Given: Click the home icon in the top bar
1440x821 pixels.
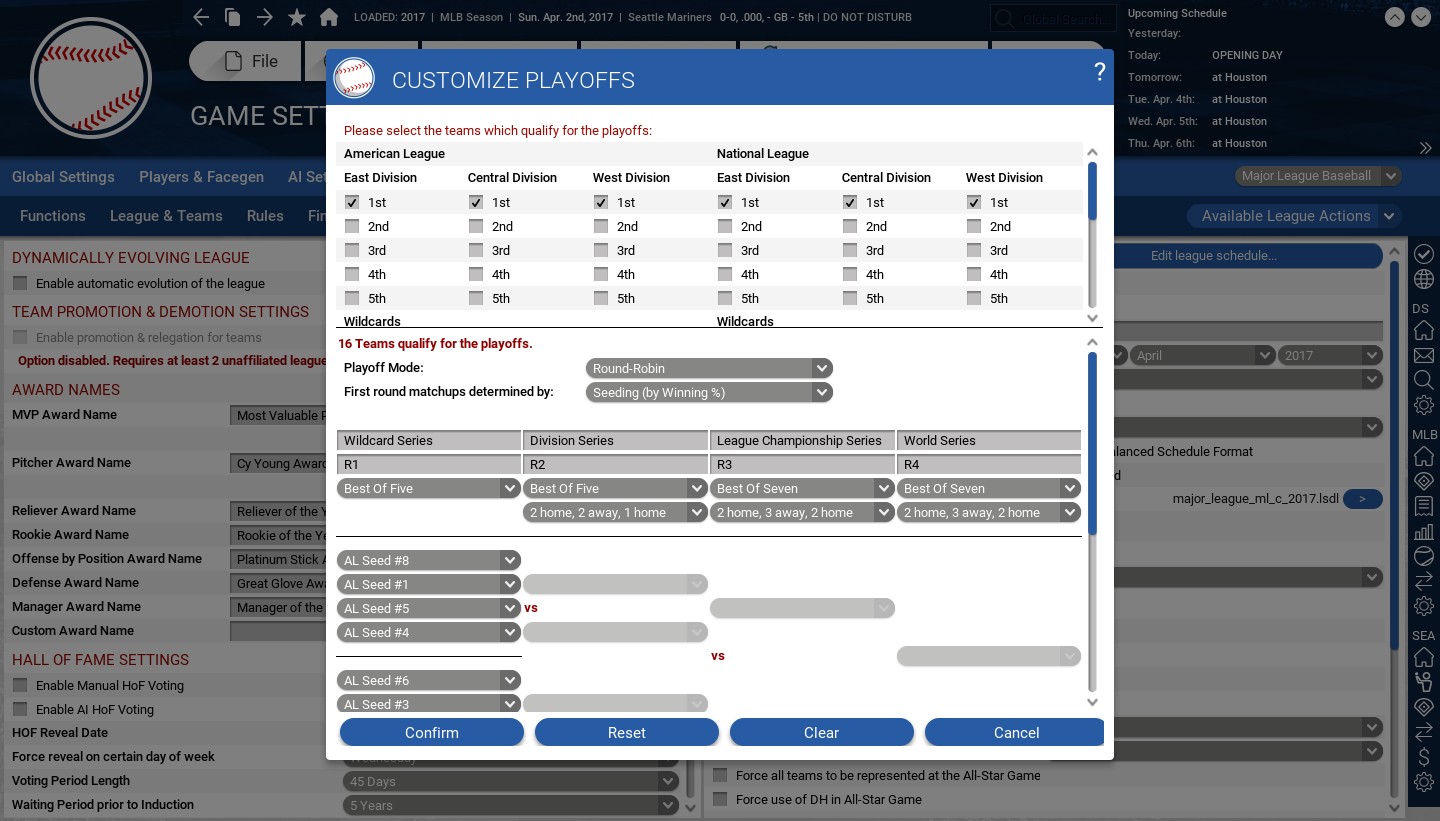Looking at the screenshot, I should click(329, 17).
